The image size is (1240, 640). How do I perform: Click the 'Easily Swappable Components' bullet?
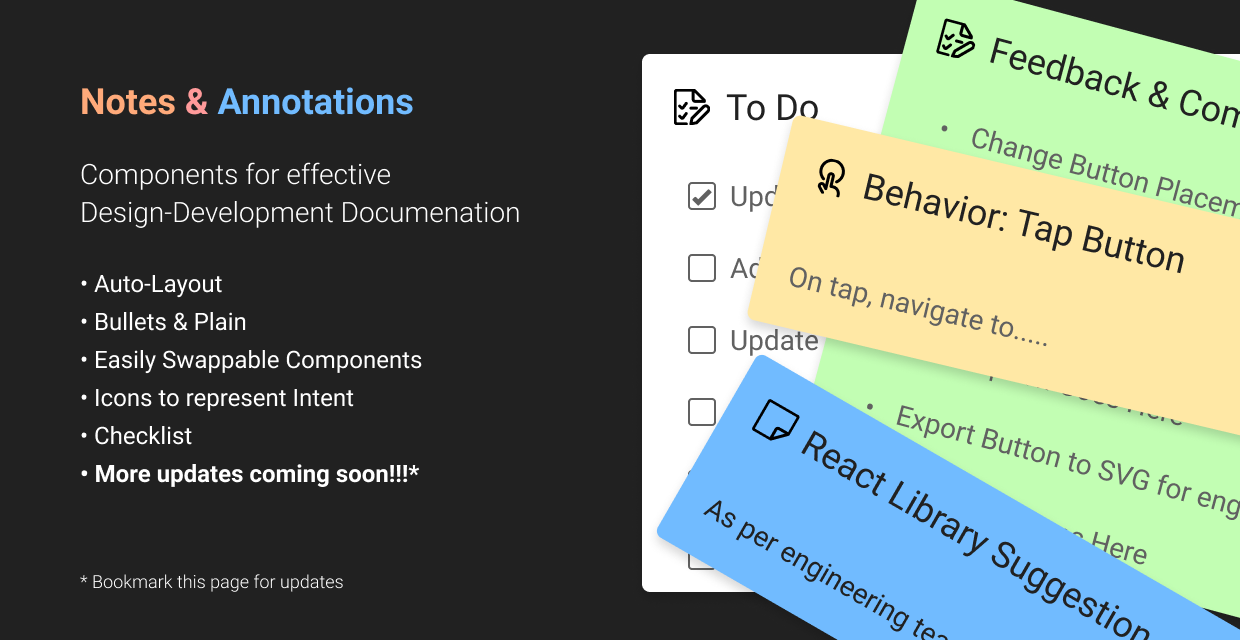[251, 360]
